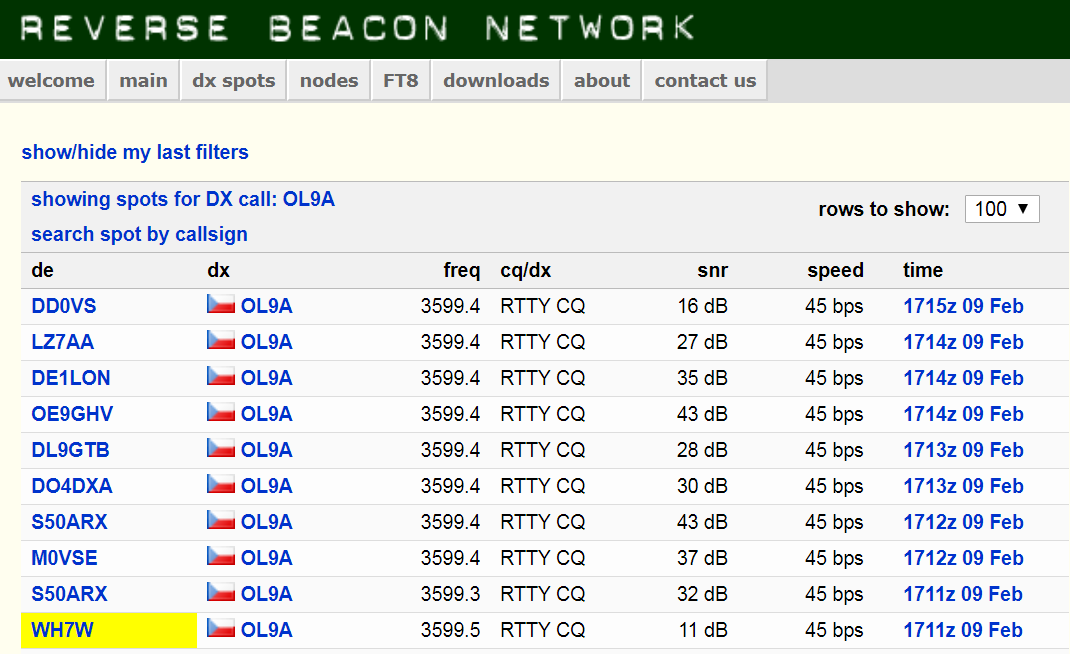
Task: Click OL9A dx link in DE1LON row
Action: pos(266,378)
